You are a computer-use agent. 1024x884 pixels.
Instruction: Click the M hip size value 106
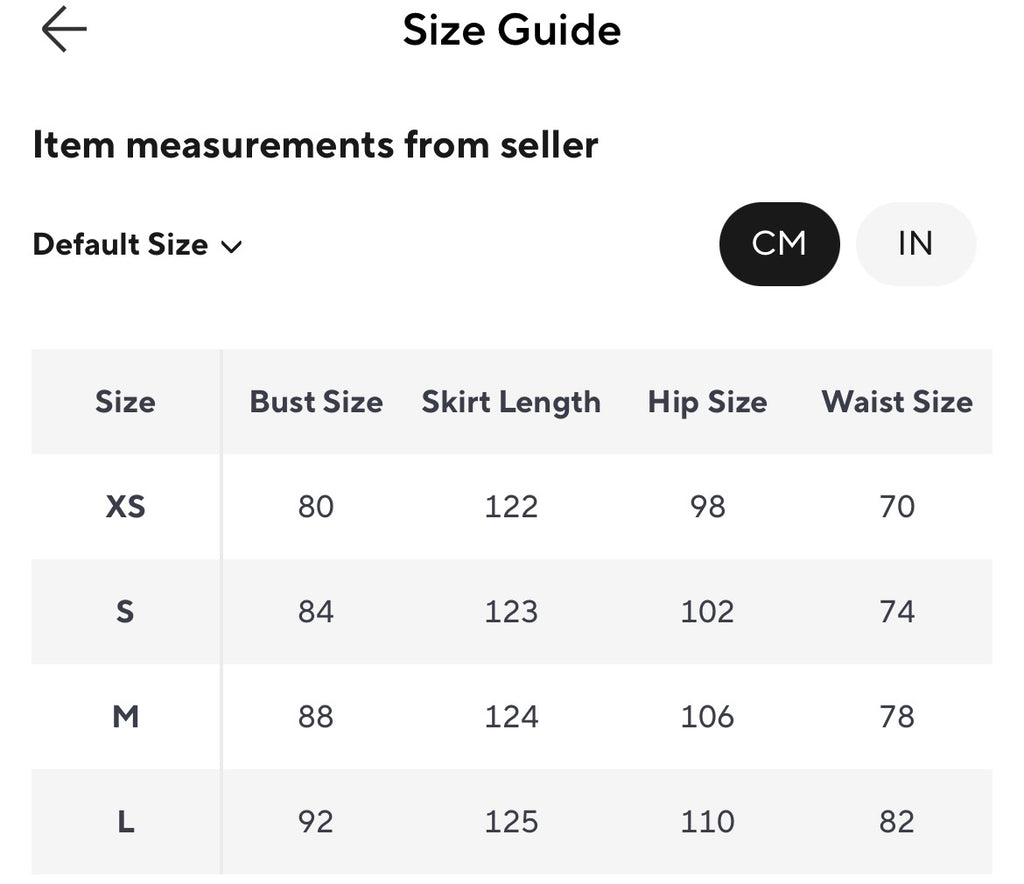(707, 717)
